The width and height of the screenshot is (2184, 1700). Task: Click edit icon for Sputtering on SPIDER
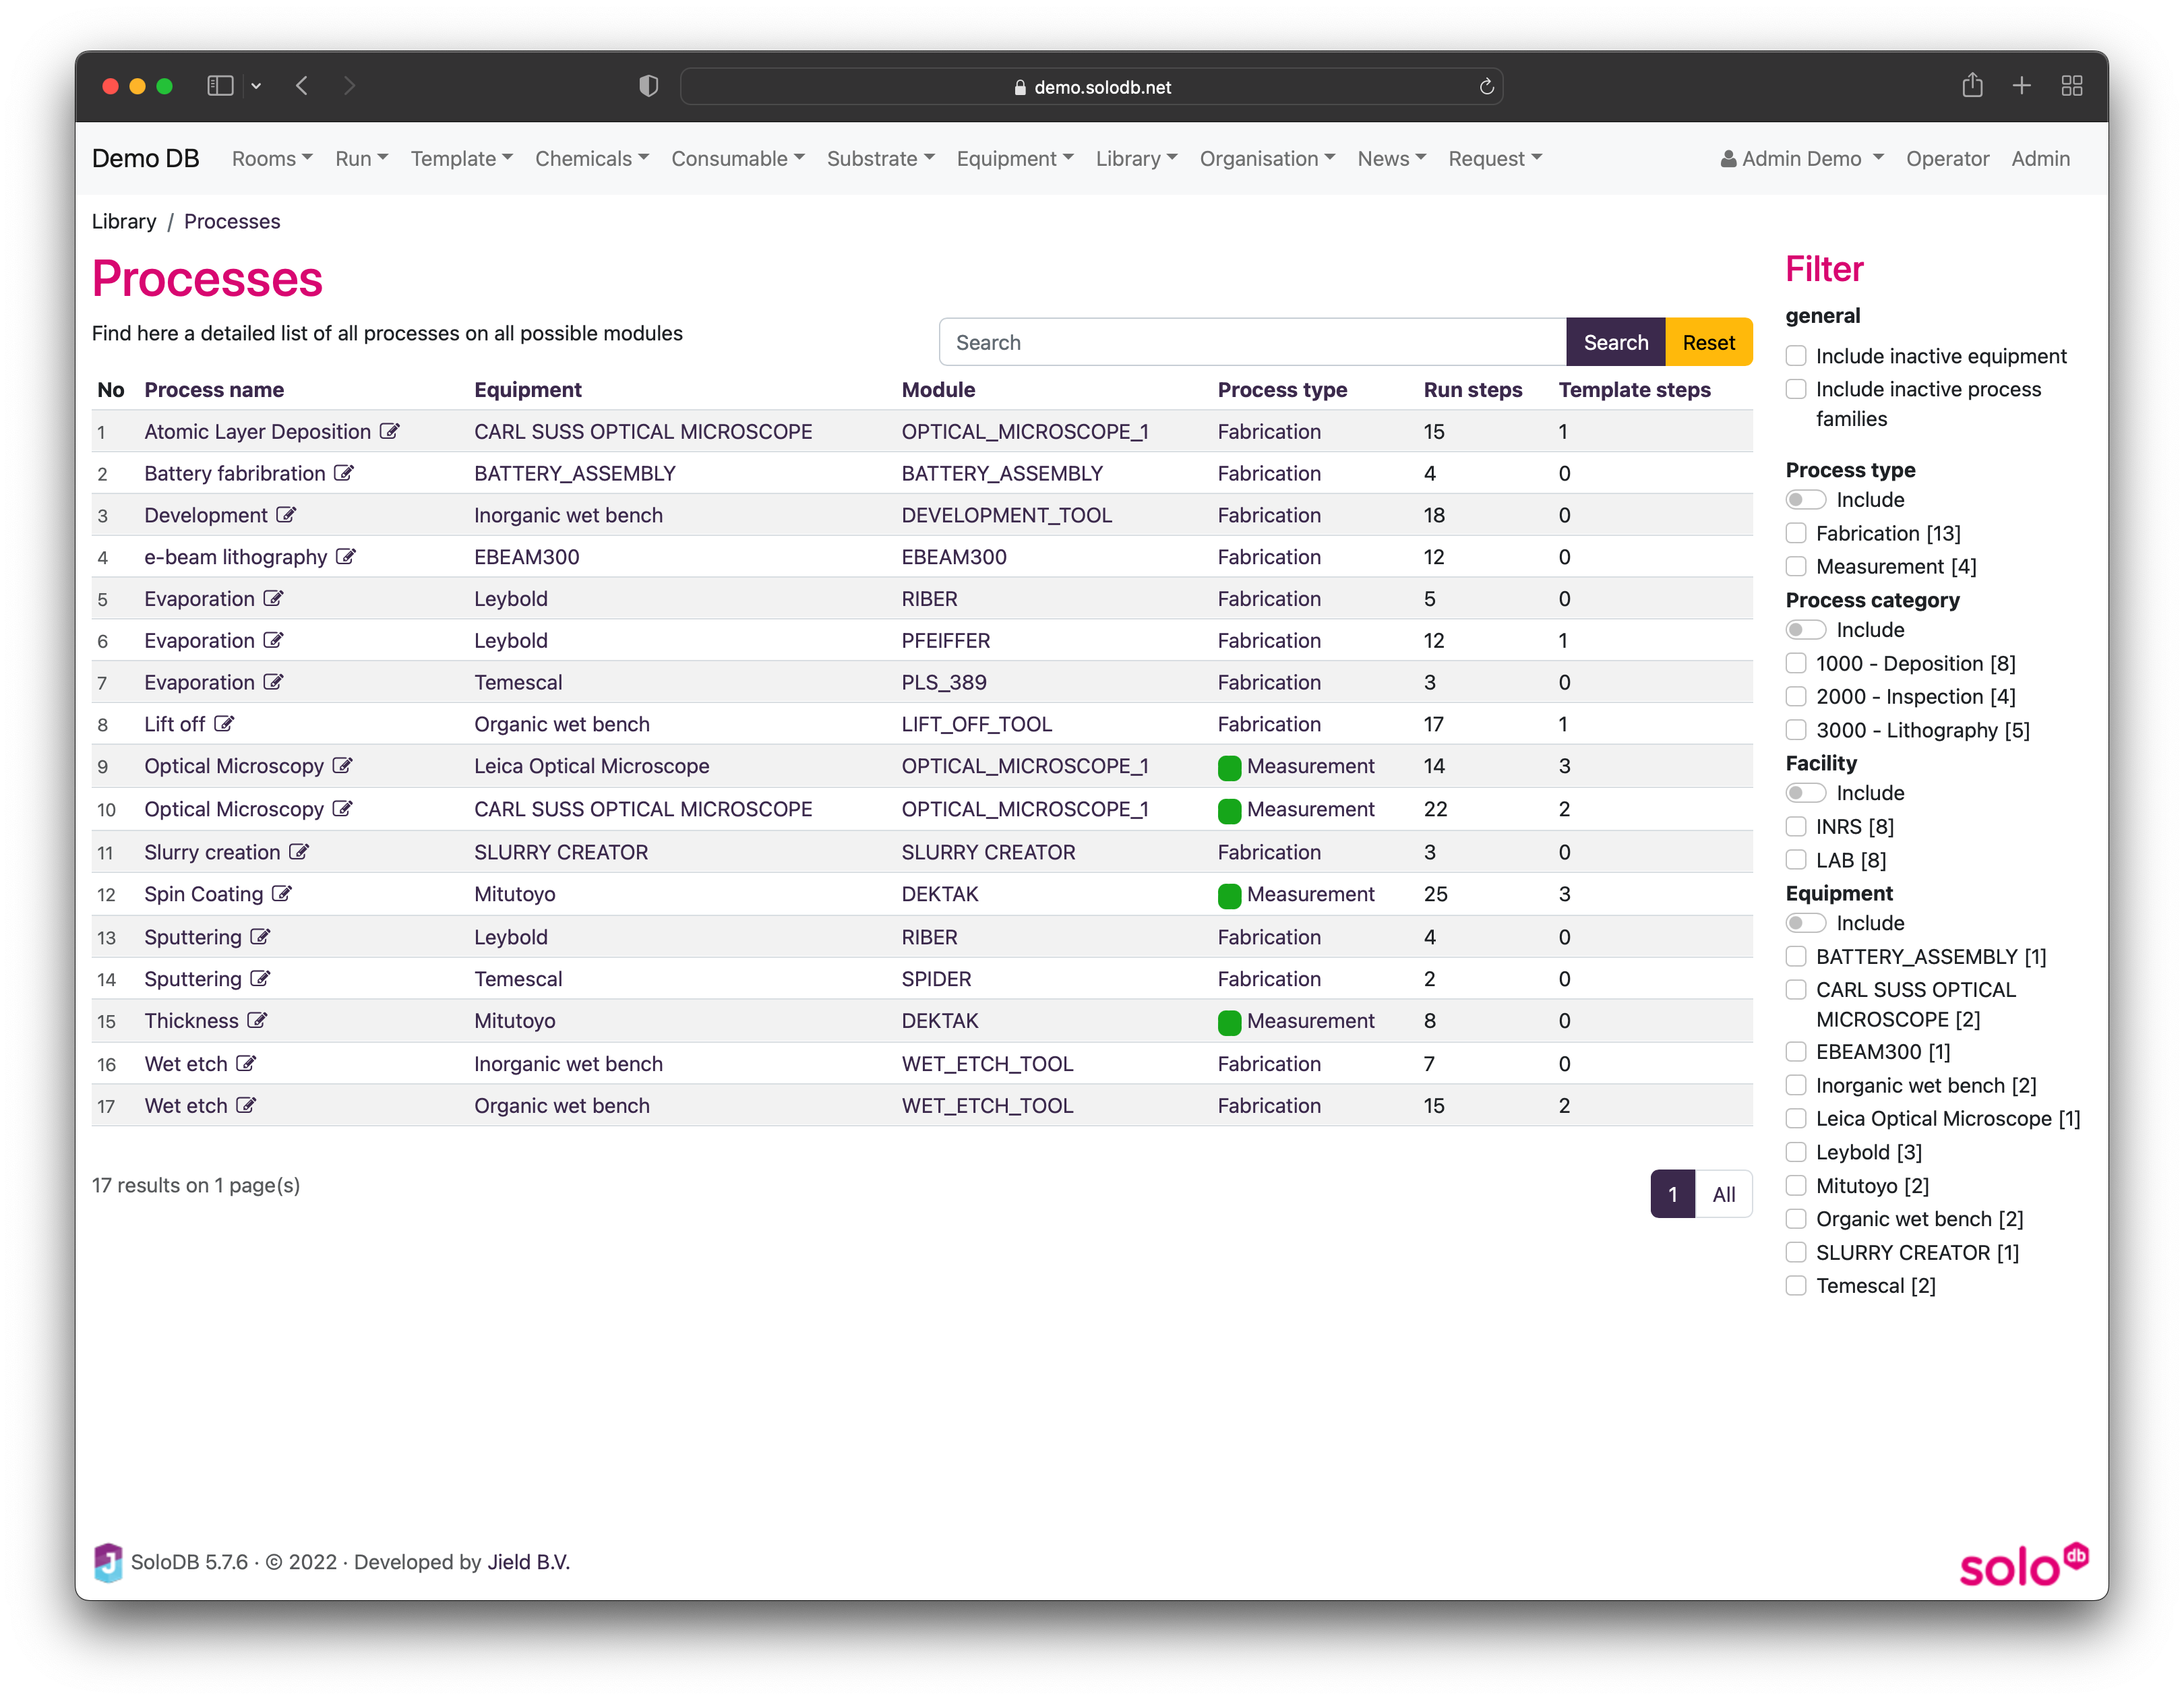click(x=260, y=979)
